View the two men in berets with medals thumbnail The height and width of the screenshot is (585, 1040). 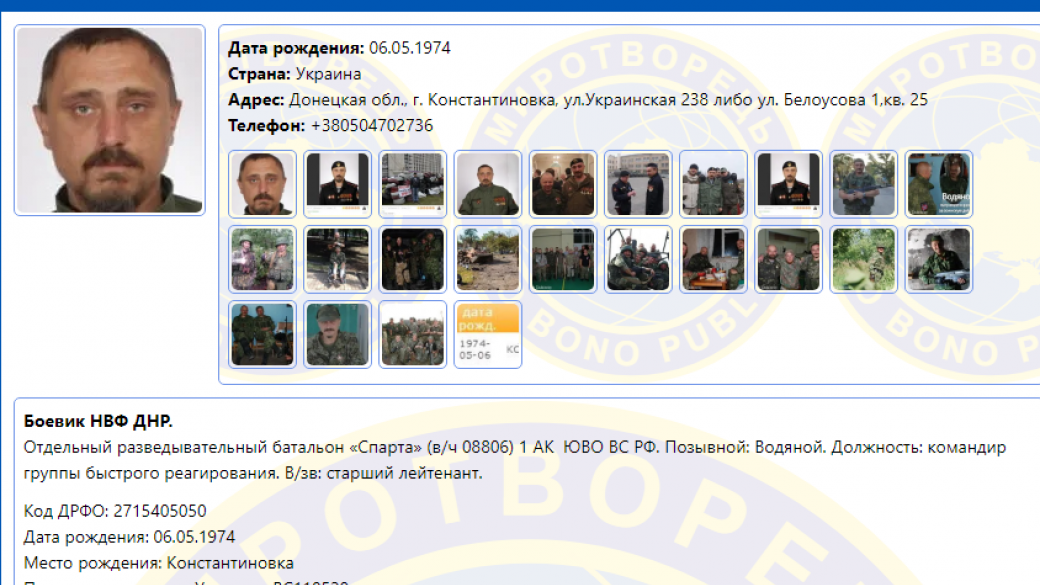(x=563, y=184)
